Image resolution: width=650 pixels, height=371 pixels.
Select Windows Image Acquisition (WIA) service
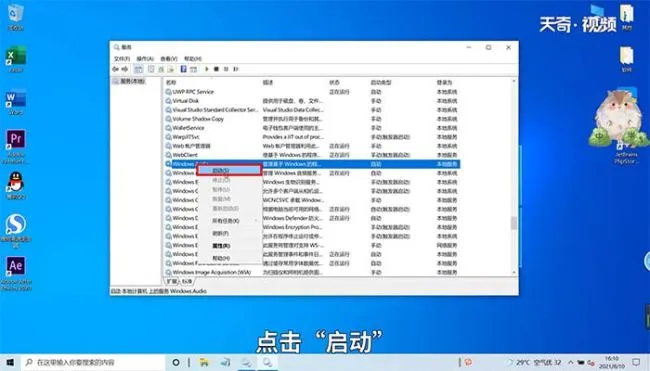(x=312, y=272)
